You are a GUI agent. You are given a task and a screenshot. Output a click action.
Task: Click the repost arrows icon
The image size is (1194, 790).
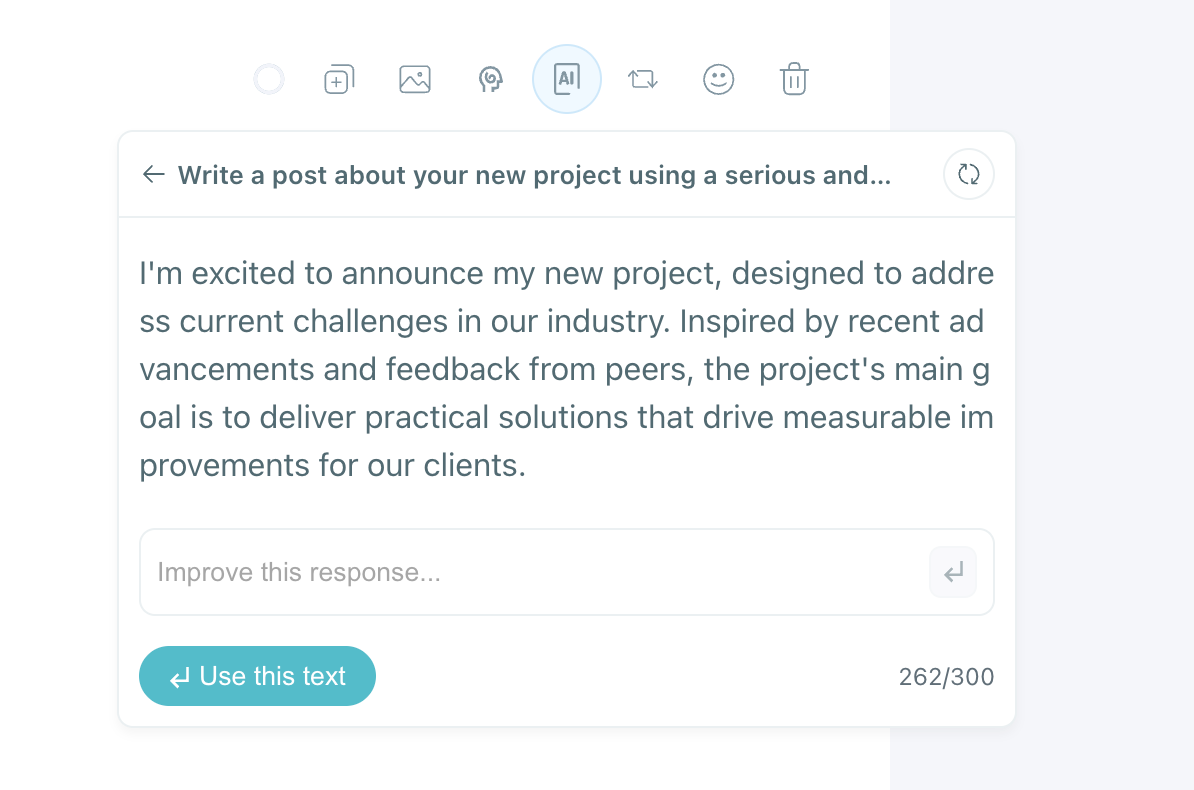click(x=642, y=79)
